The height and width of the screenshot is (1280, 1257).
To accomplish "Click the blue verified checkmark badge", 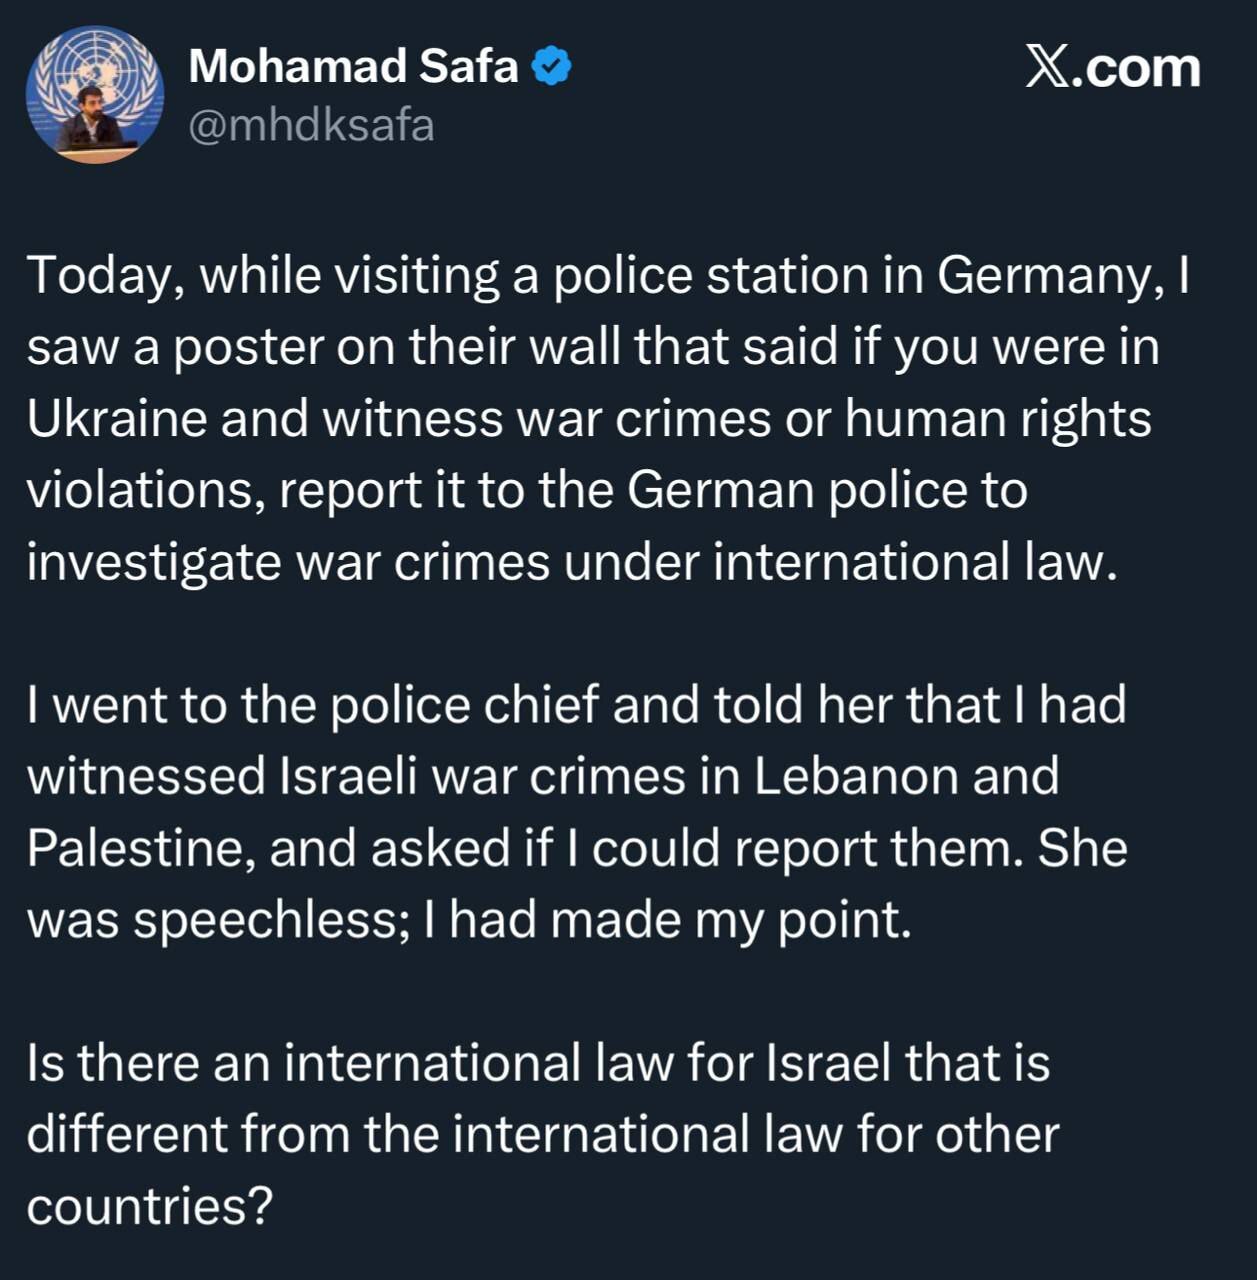I will tap(551, 67).
